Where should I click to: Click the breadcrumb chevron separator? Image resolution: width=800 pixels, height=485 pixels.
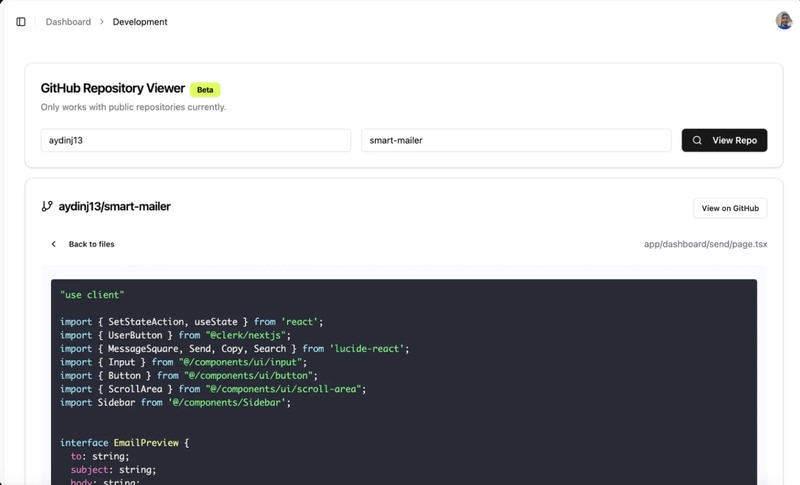point(102,22)
